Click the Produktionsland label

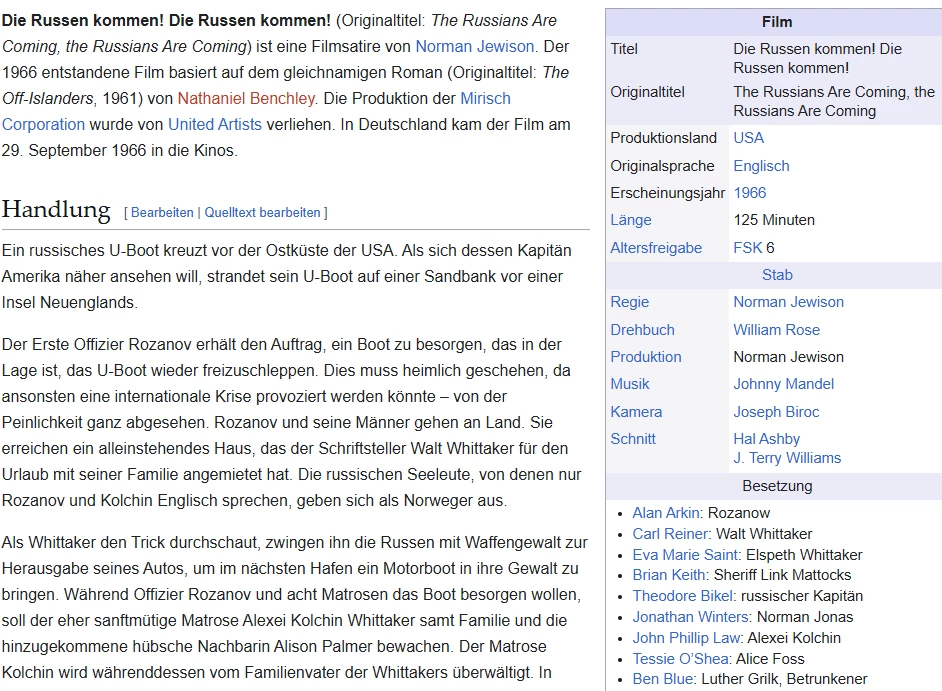[663, 138]
